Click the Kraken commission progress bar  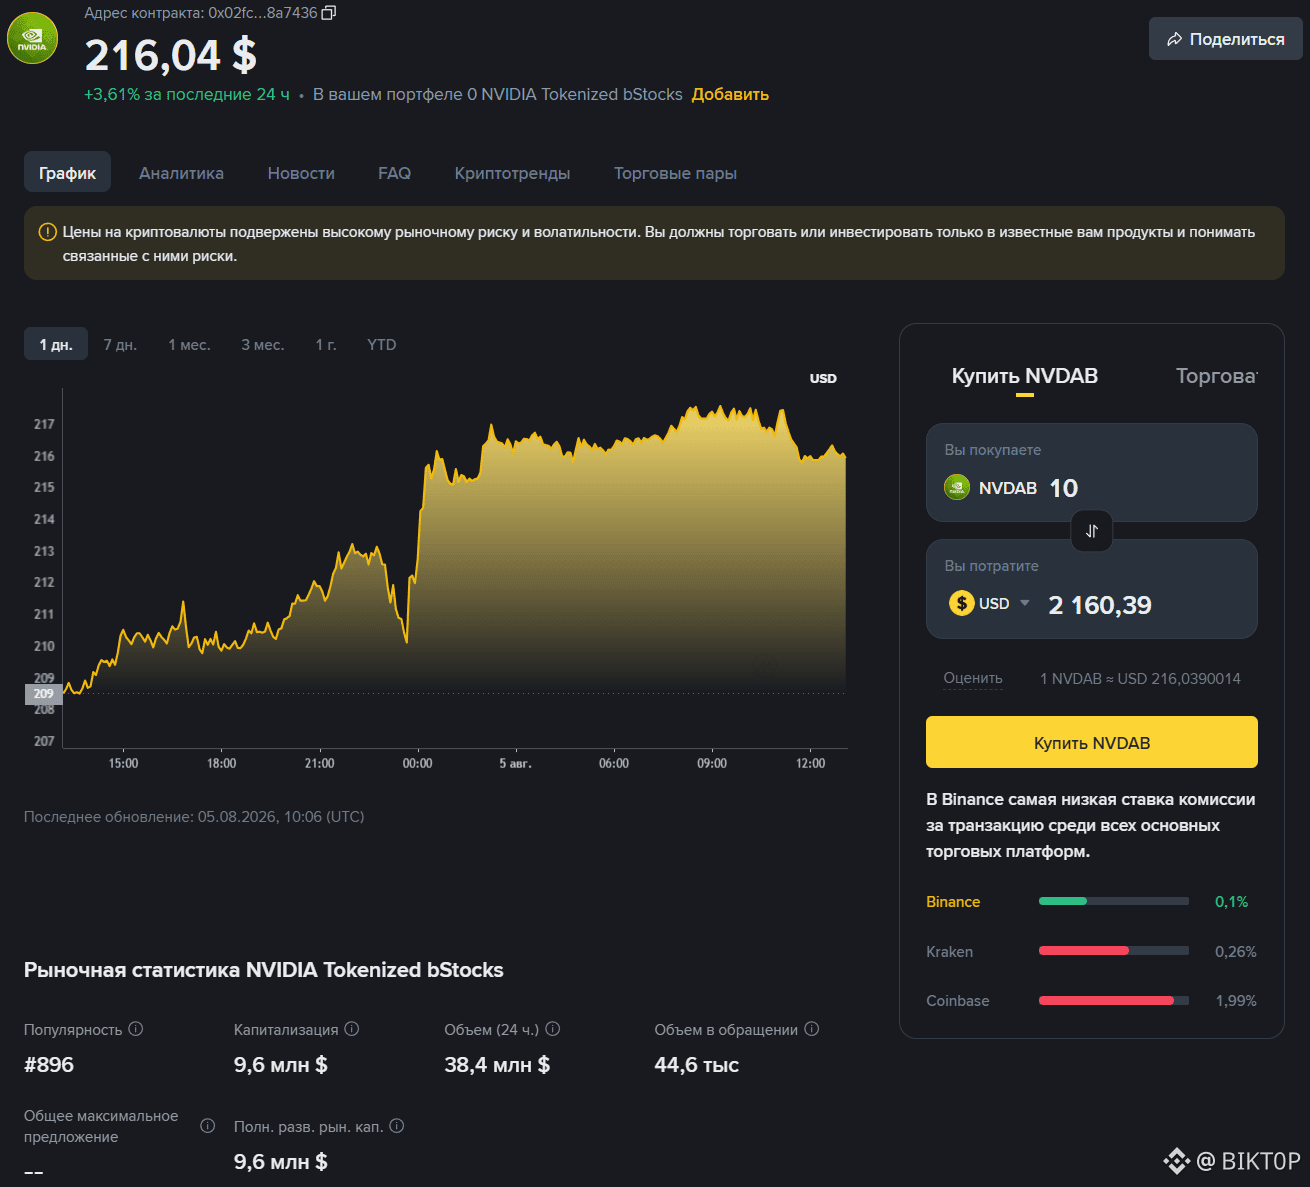pos(1114,951)
